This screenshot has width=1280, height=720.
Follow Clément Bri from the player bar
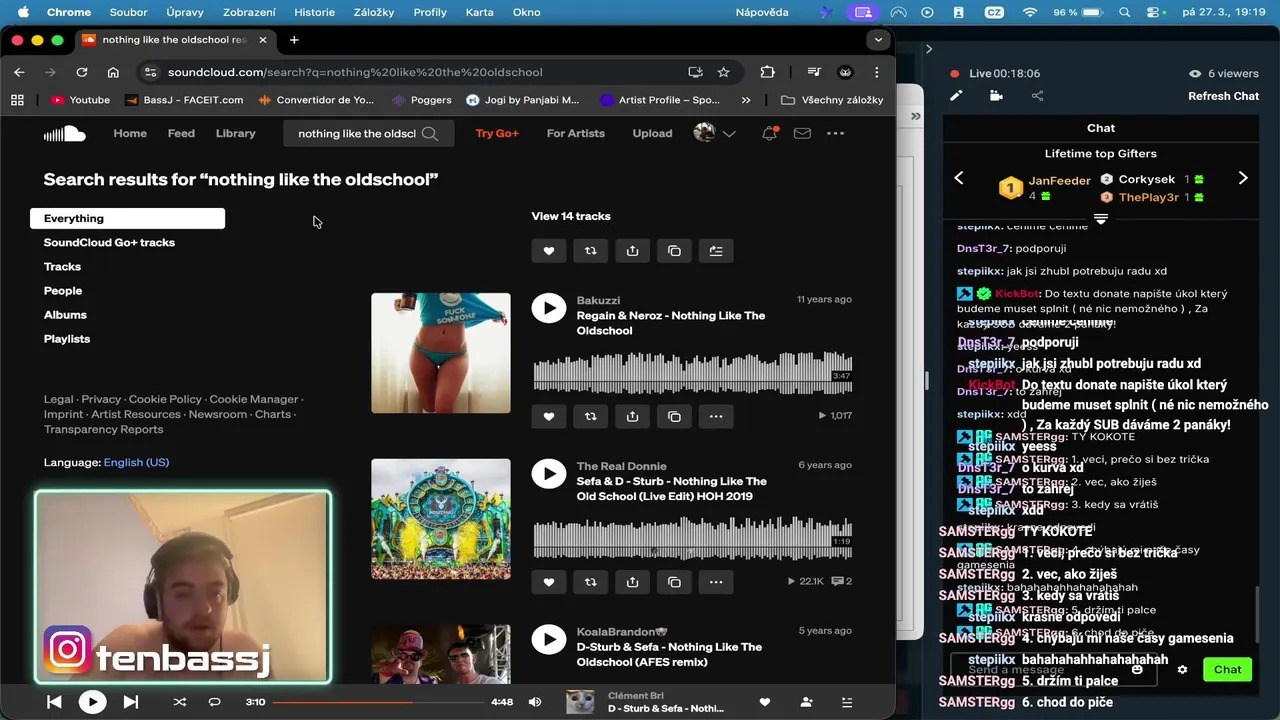(806, 702)
